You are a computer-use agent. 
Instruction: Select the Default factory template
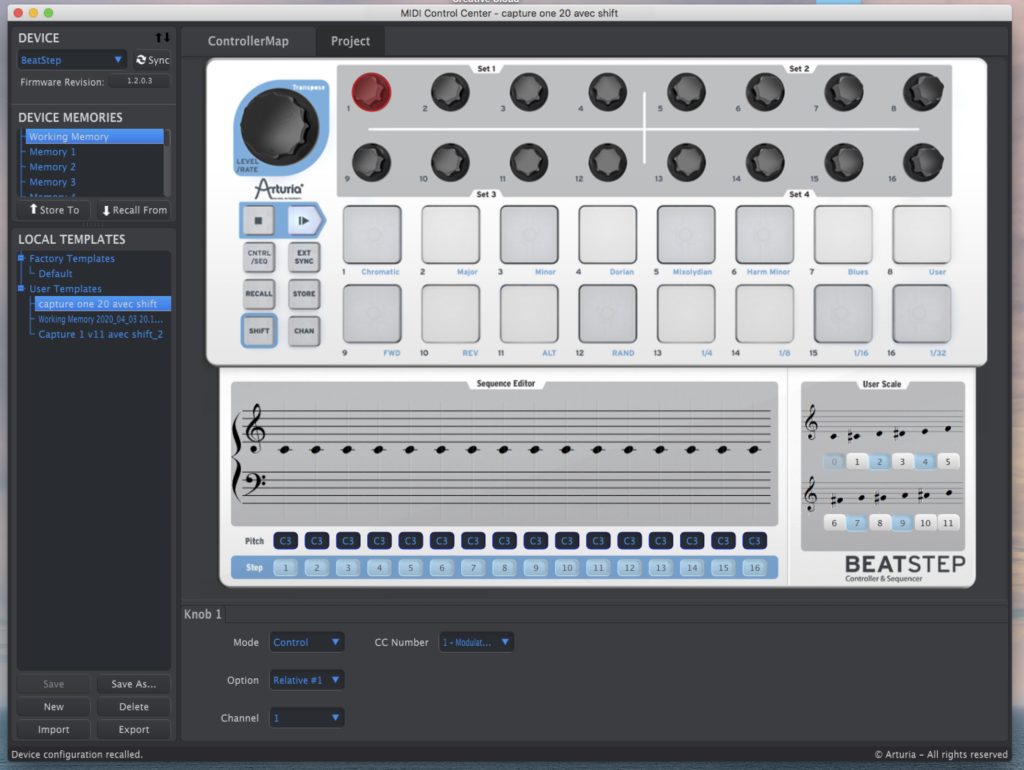55,274
